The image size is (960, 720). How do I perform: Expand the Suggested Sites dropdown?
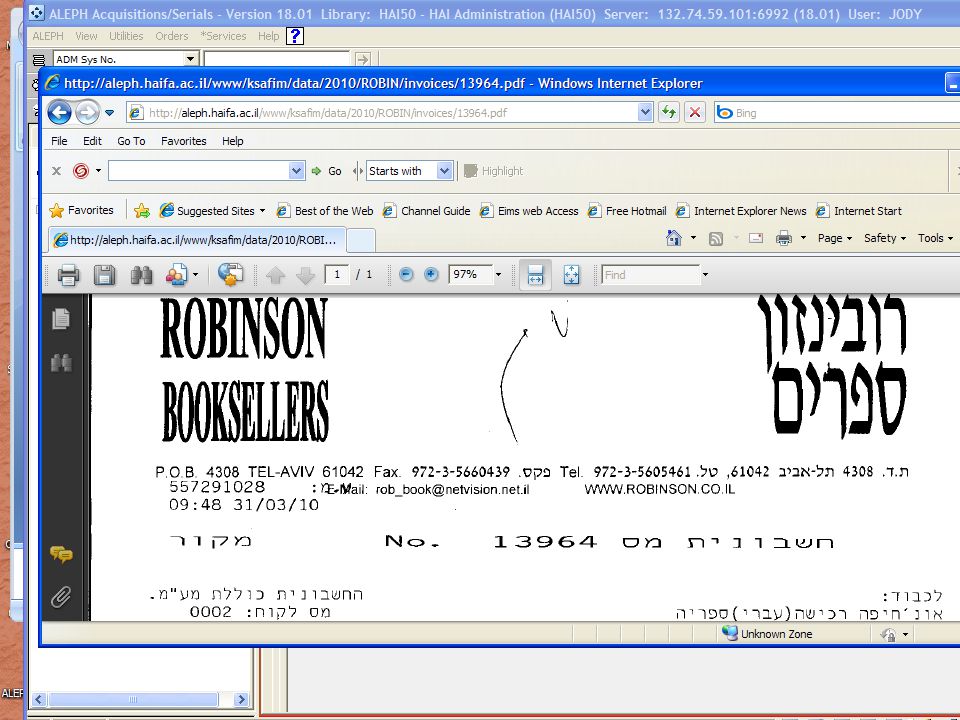click(x=263, y=211)
